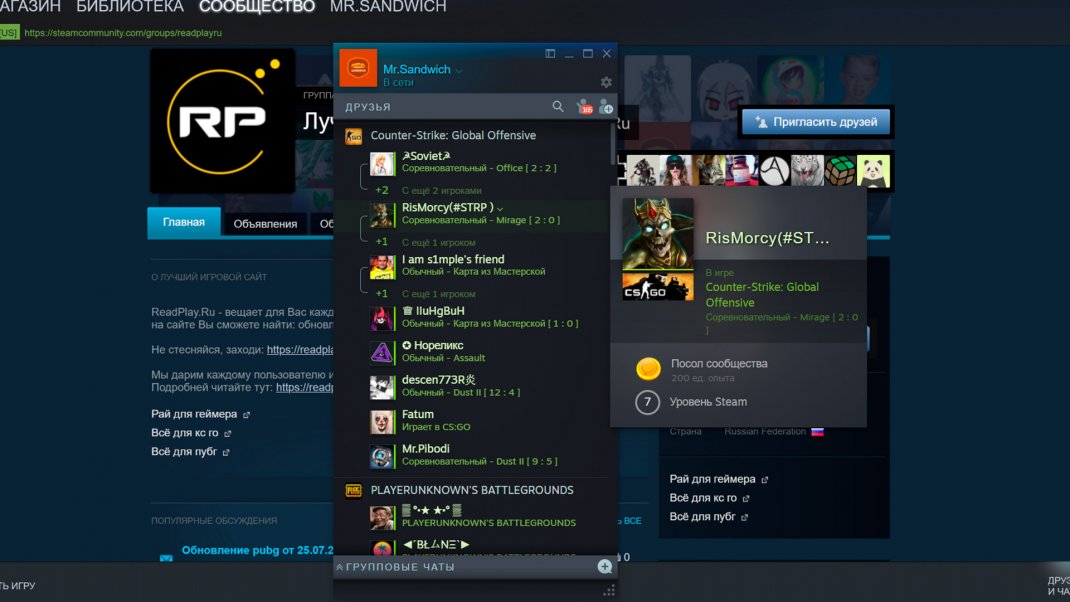This screenshot has height=602, width=1070.
Task: Click Посол сообщества badge coin
Action: [x=648, y=369]
